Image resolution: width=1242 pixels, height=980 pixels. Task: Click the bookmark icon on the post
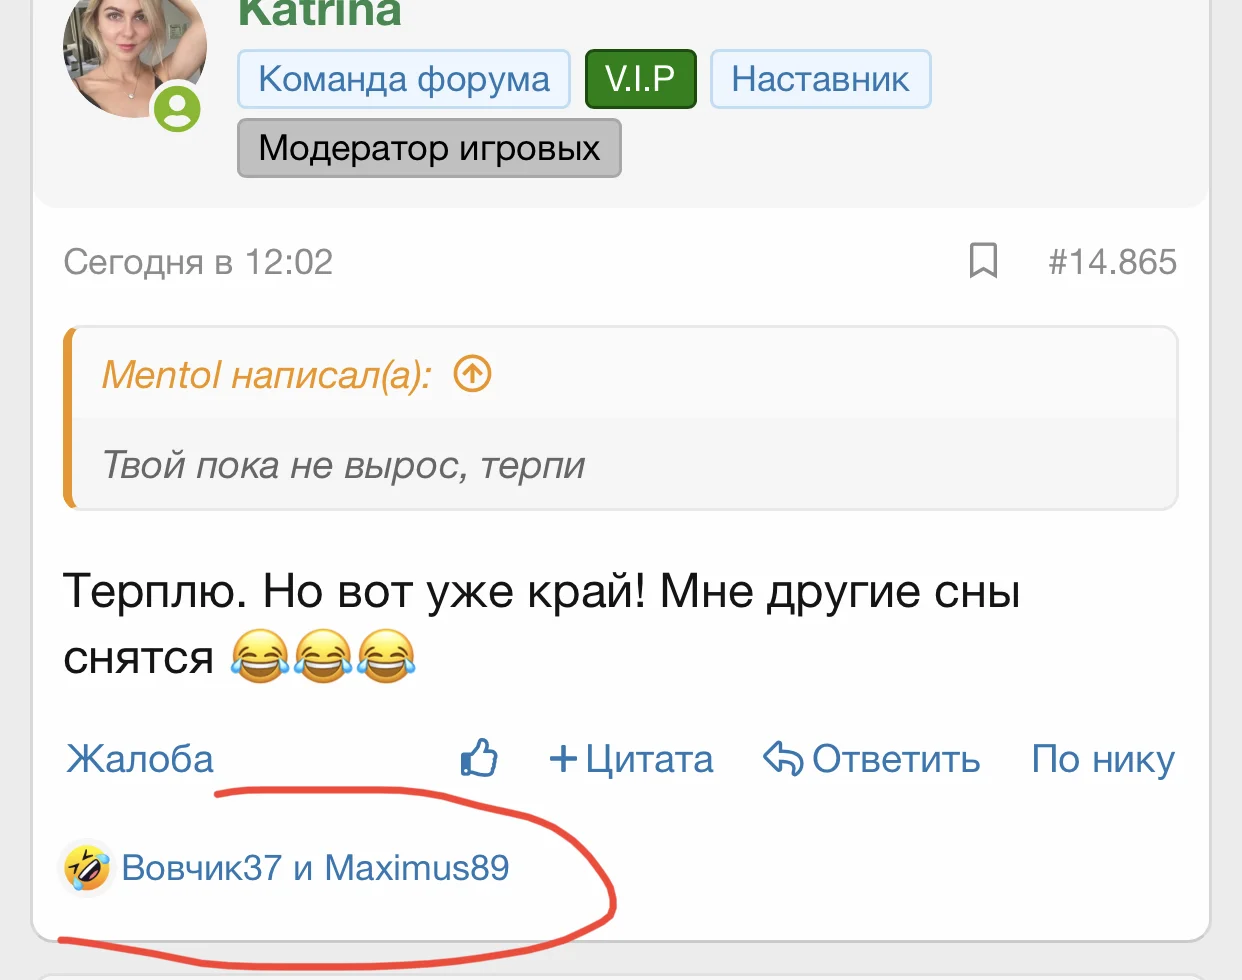coord(983,261)
